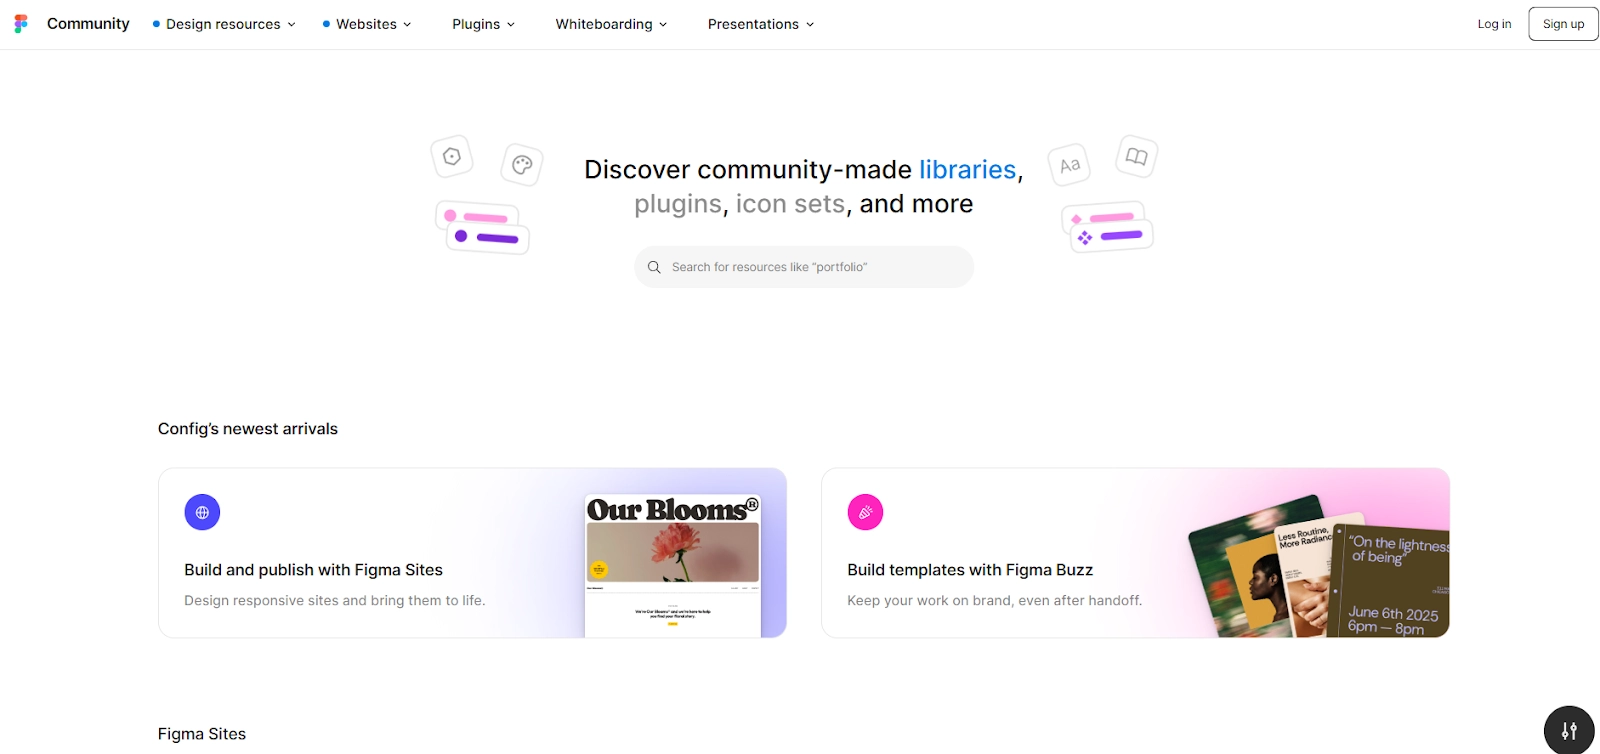Click Design responsive sites description text
Viewport: 1600px width, 754px height.
[334, 601]
